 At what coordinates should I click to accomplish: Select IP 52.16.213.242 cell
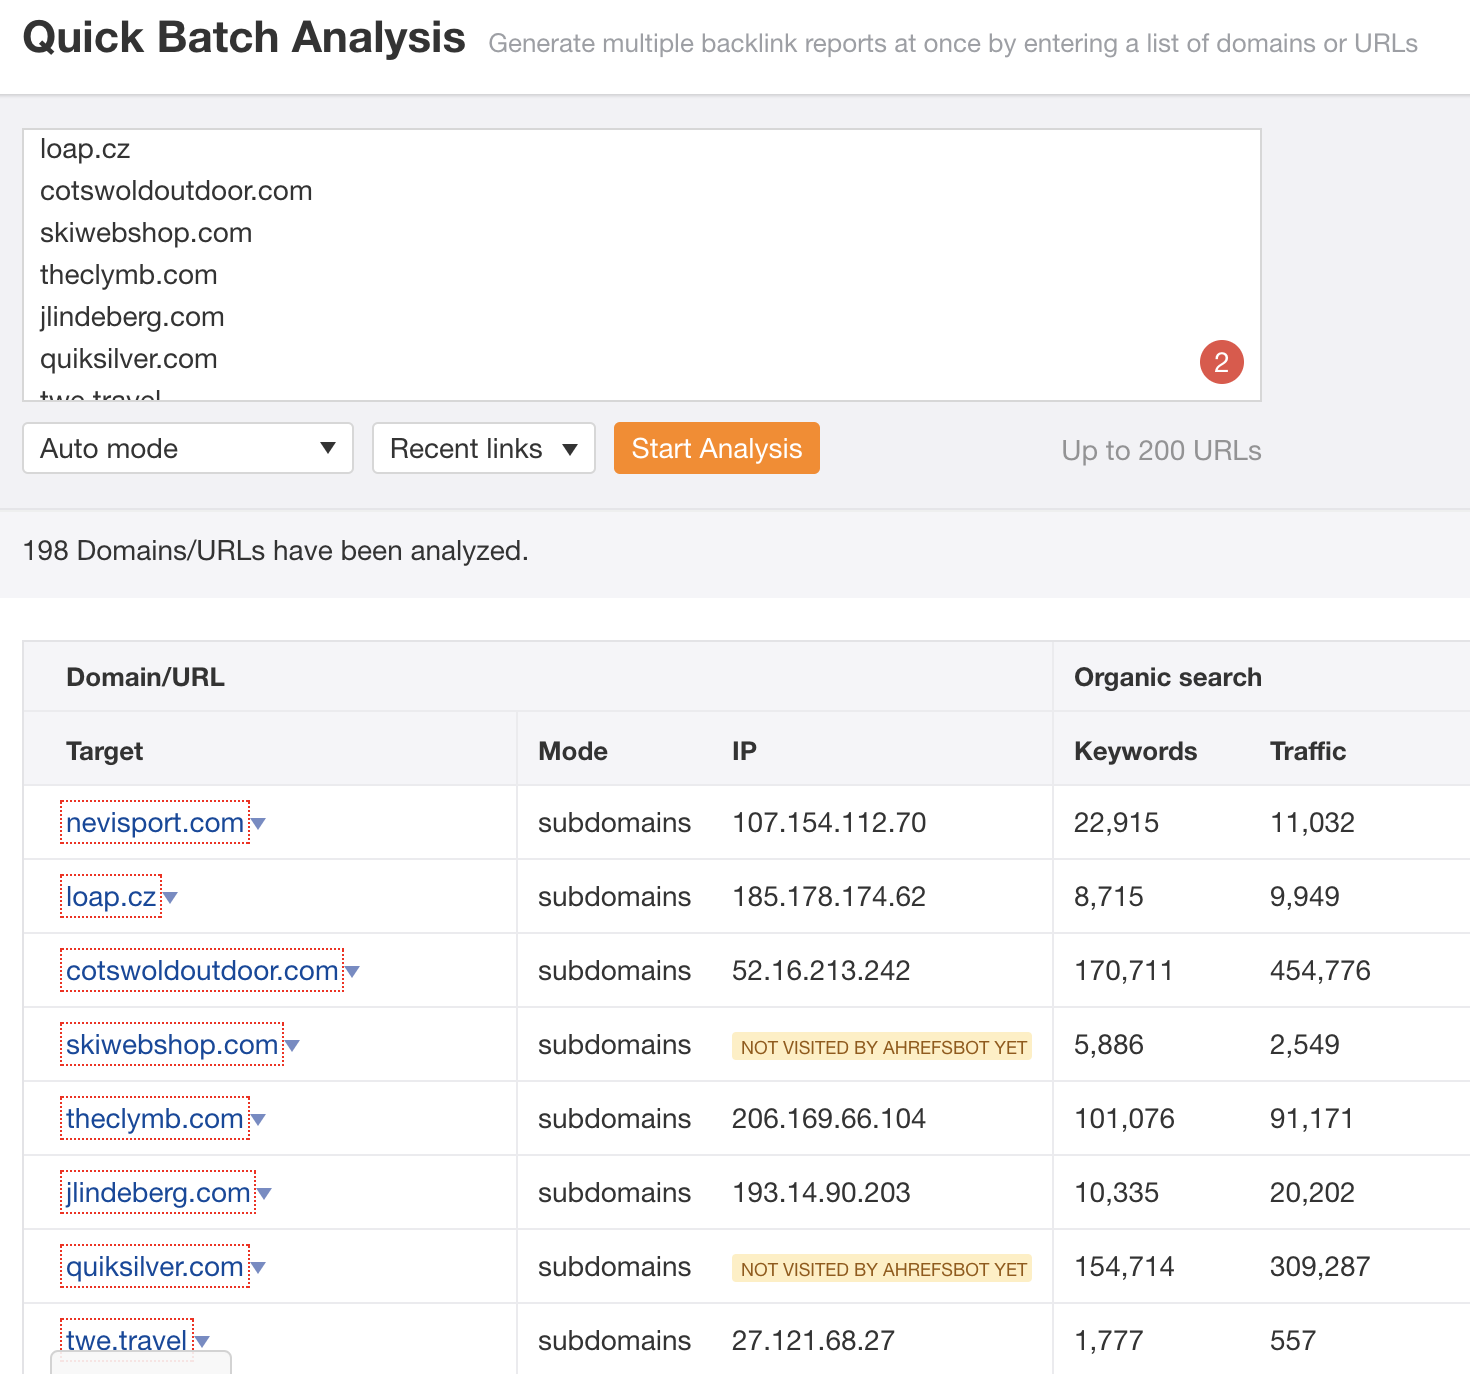(821, 970)
